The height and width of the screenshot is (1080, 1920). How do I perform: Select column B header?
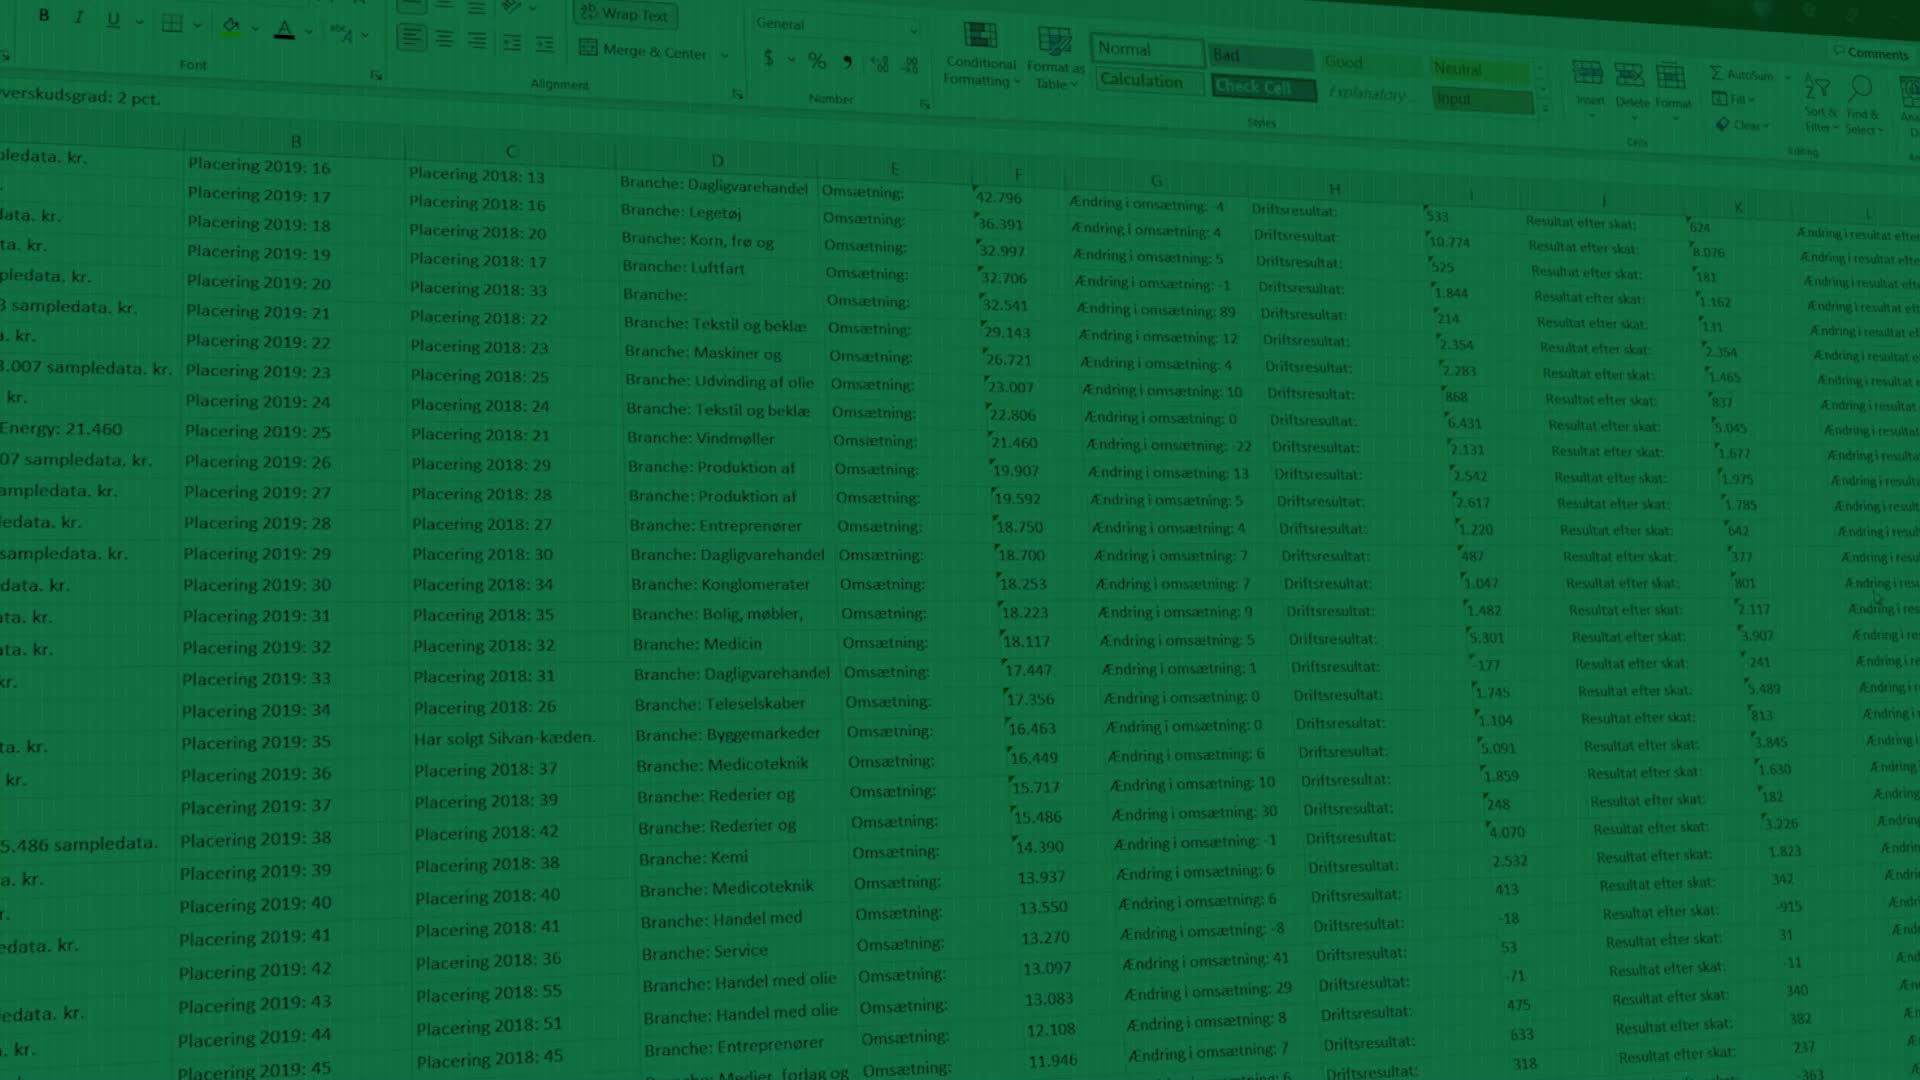[x=296, y=142]
